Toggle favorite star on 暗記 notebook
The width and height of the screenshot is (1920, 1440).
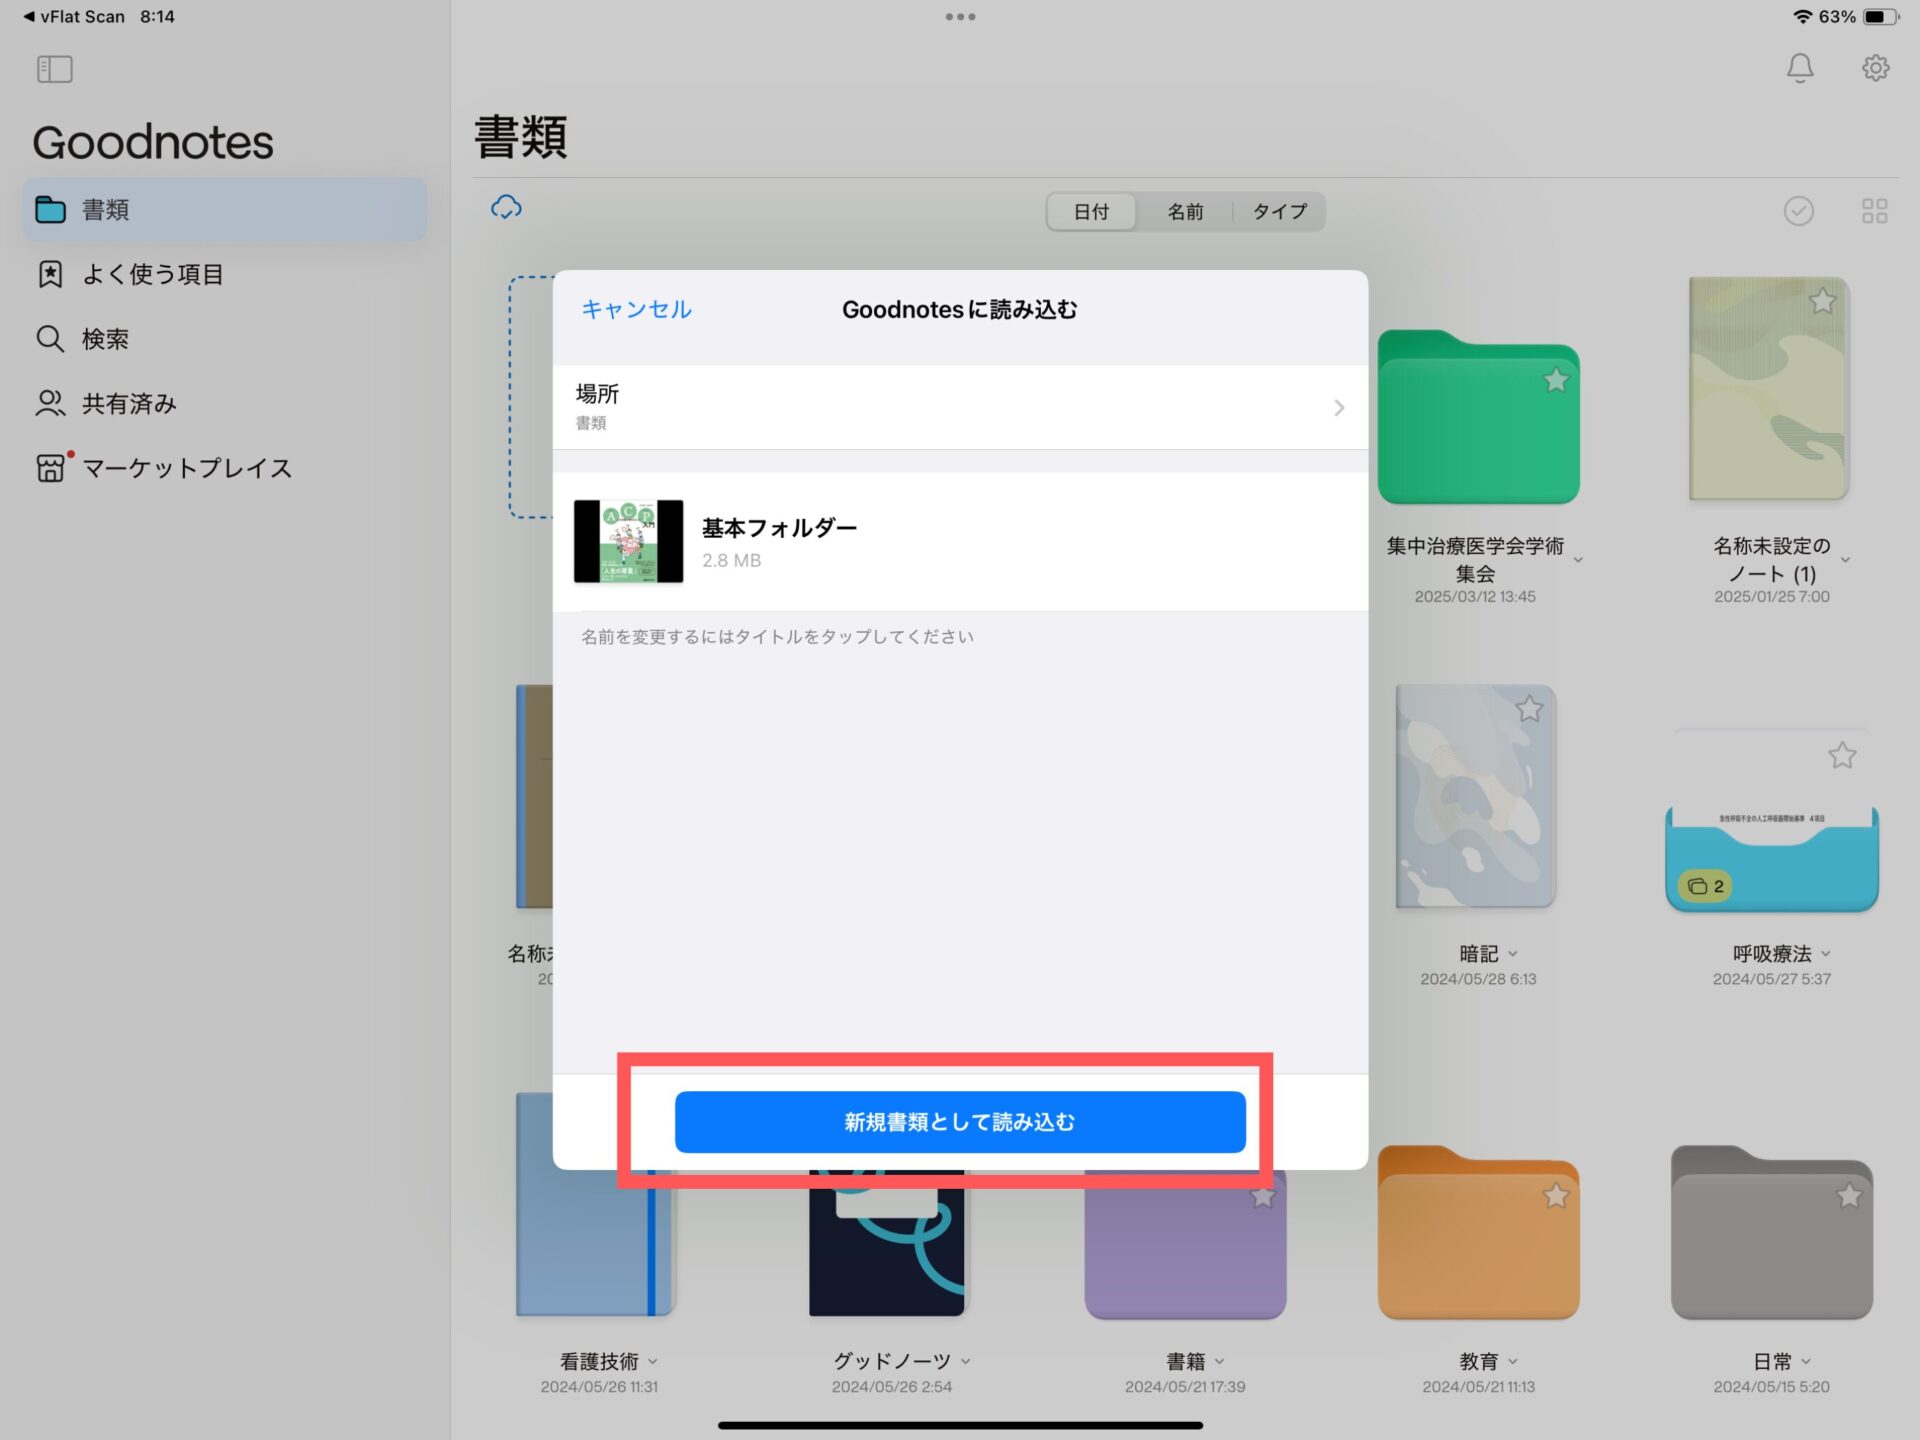(1529, 709)
